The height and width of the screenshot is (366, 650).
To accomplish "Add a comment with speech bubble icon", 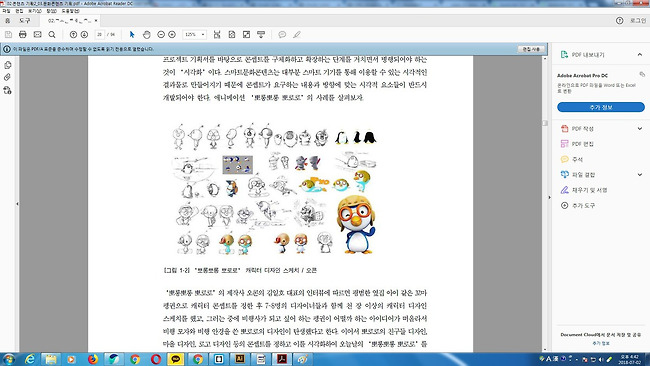I will tap(282, 34).
